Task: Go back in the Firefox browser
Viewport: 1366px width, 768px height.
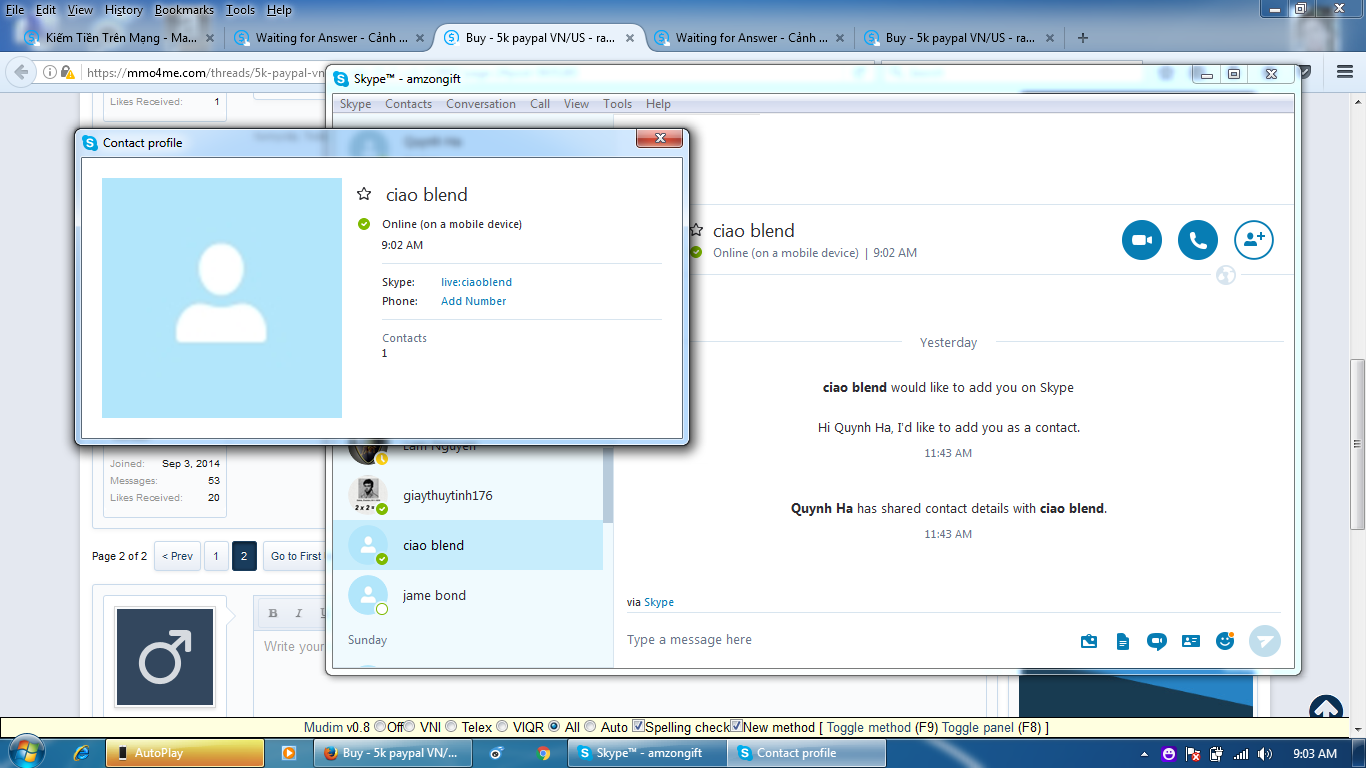Action: [22, 72]
